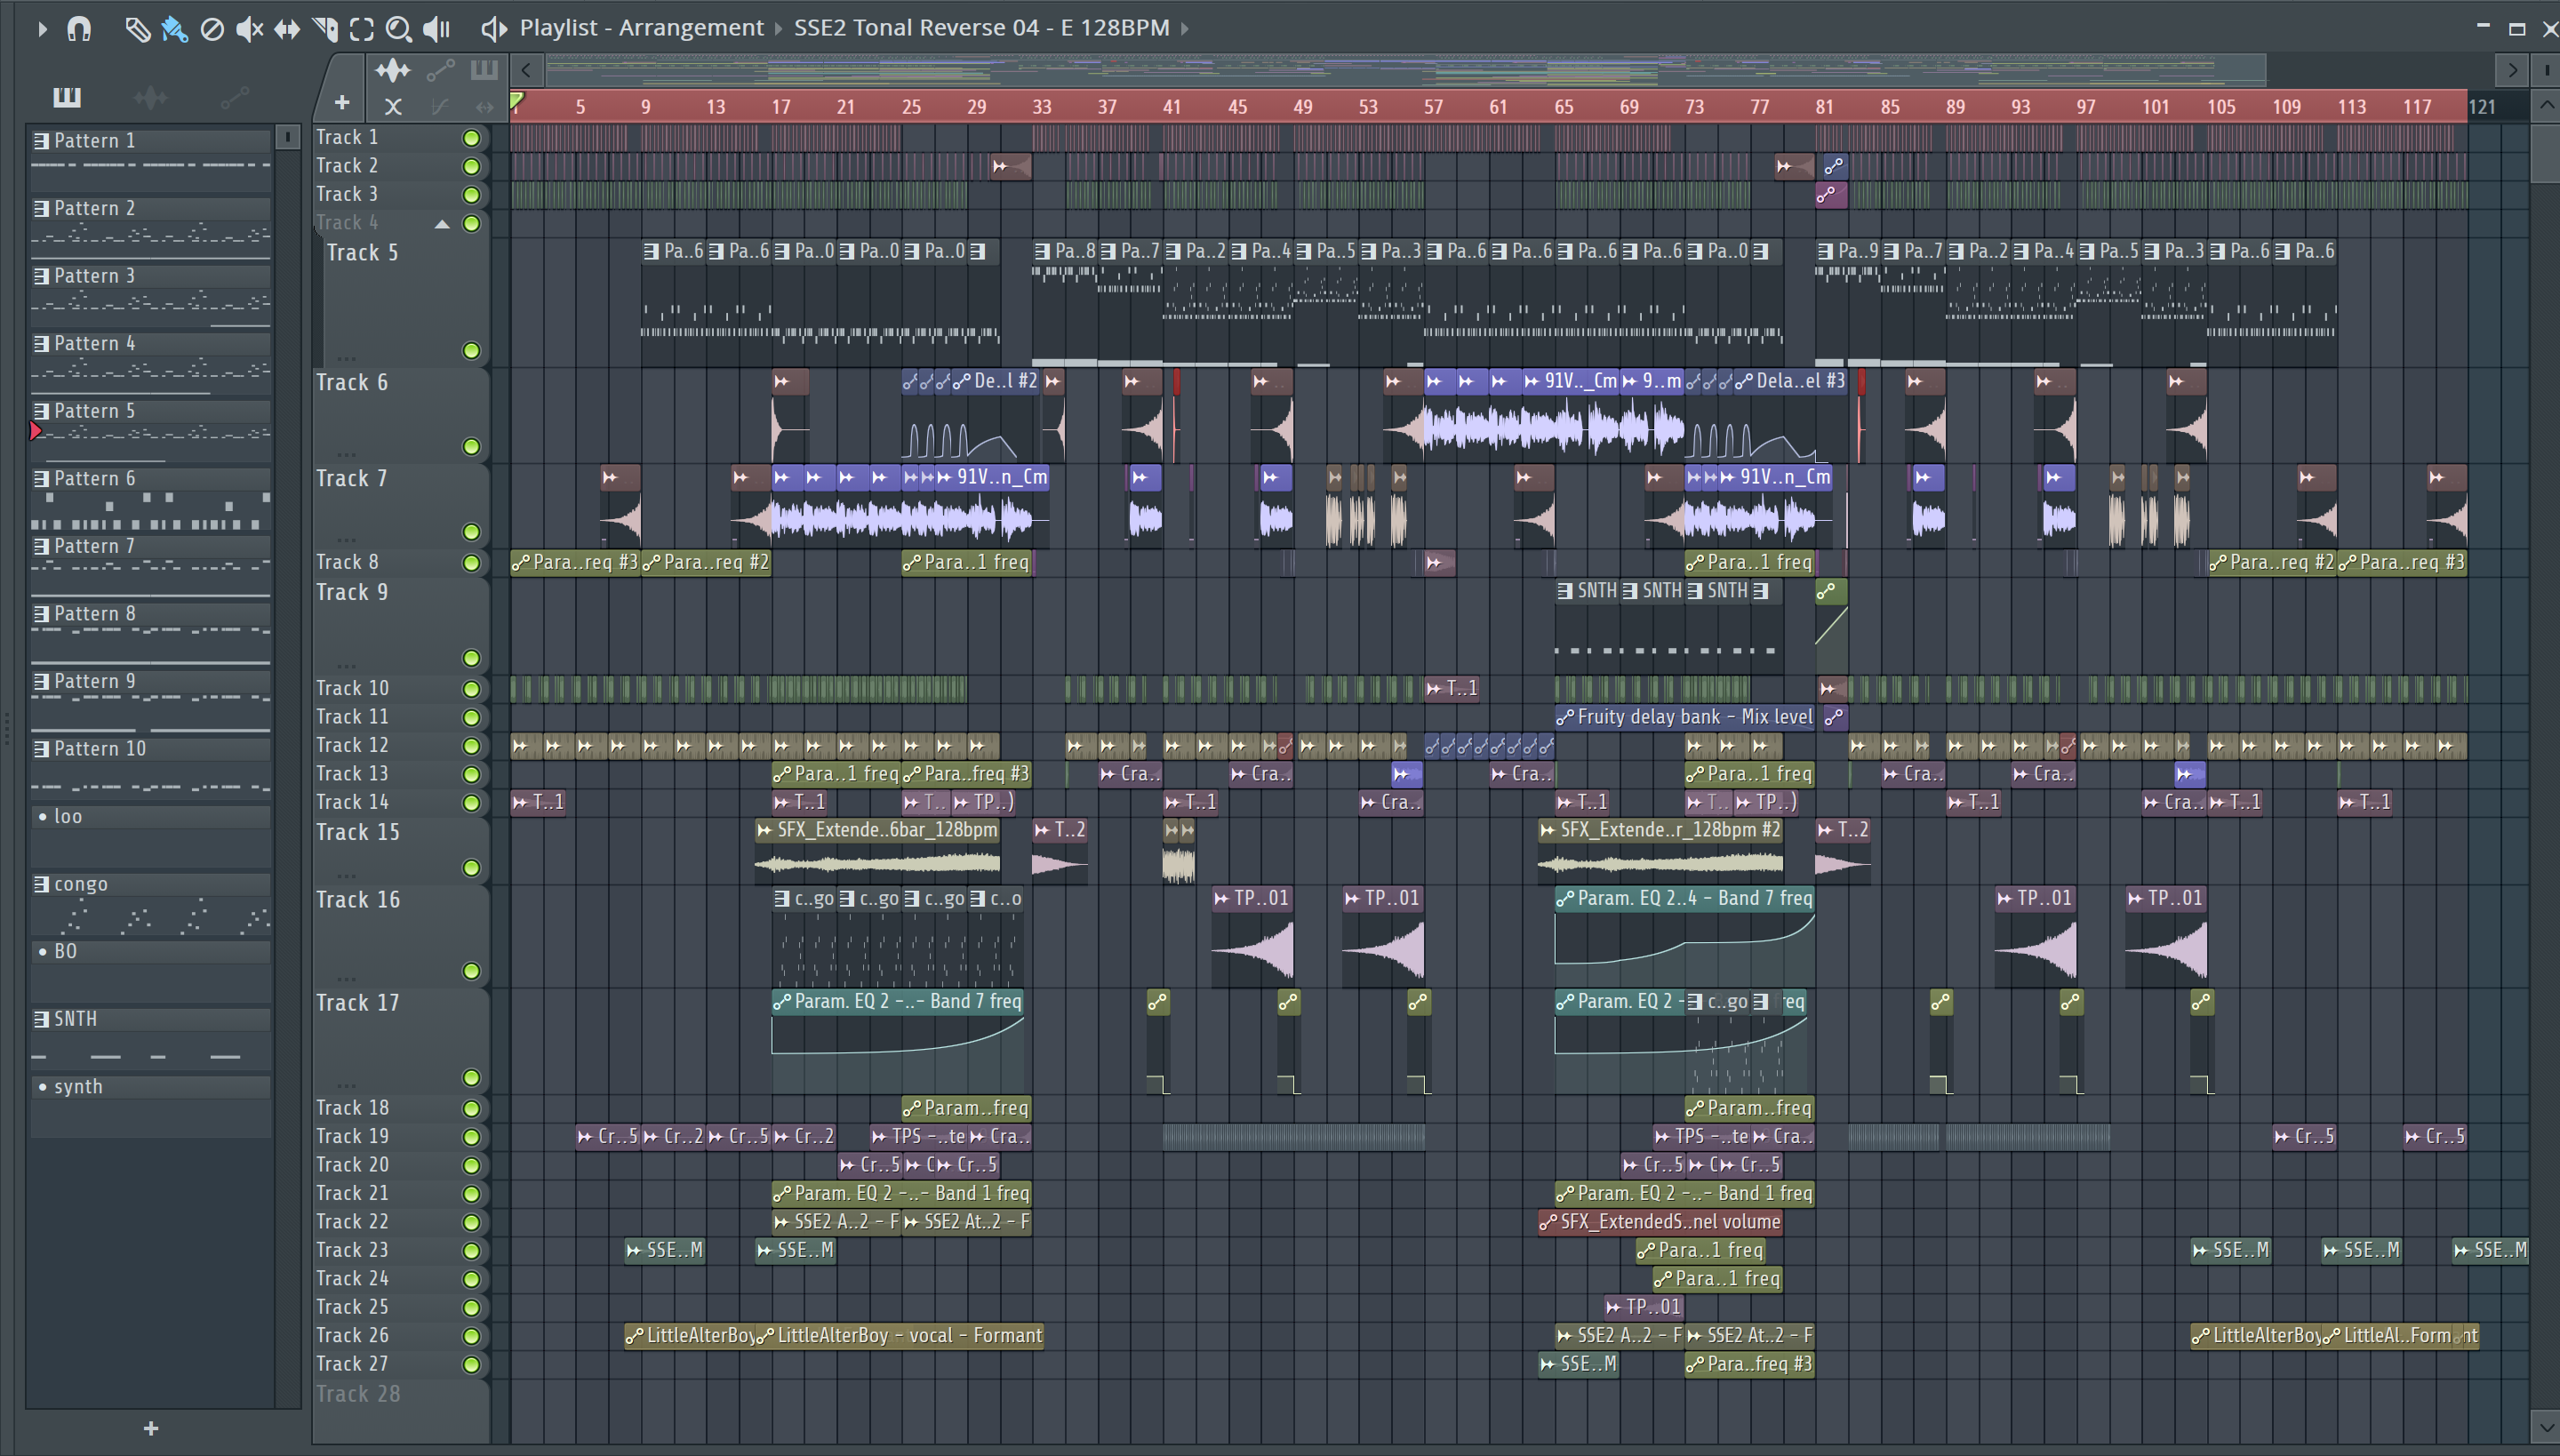Select the Paint brush tool
Image resolution: width=2560 pixels, height=1456 pixels.
click(x=174, y=29)
